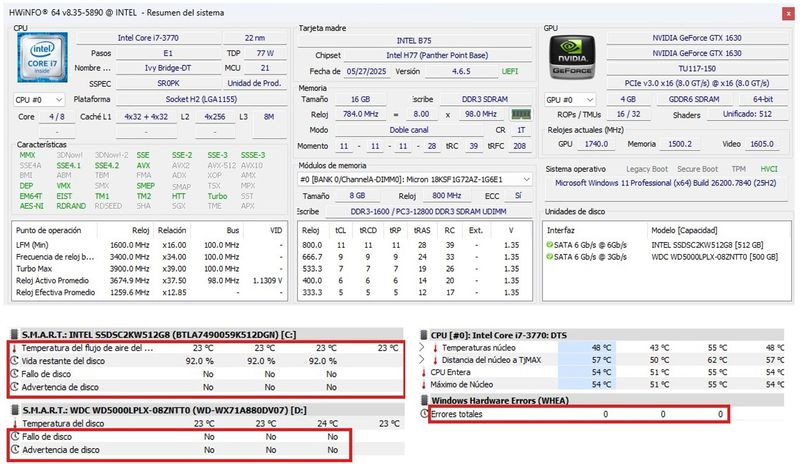800x464 pixels.
Task: Open the memory module selection dropdown
Action: point(415,180)
